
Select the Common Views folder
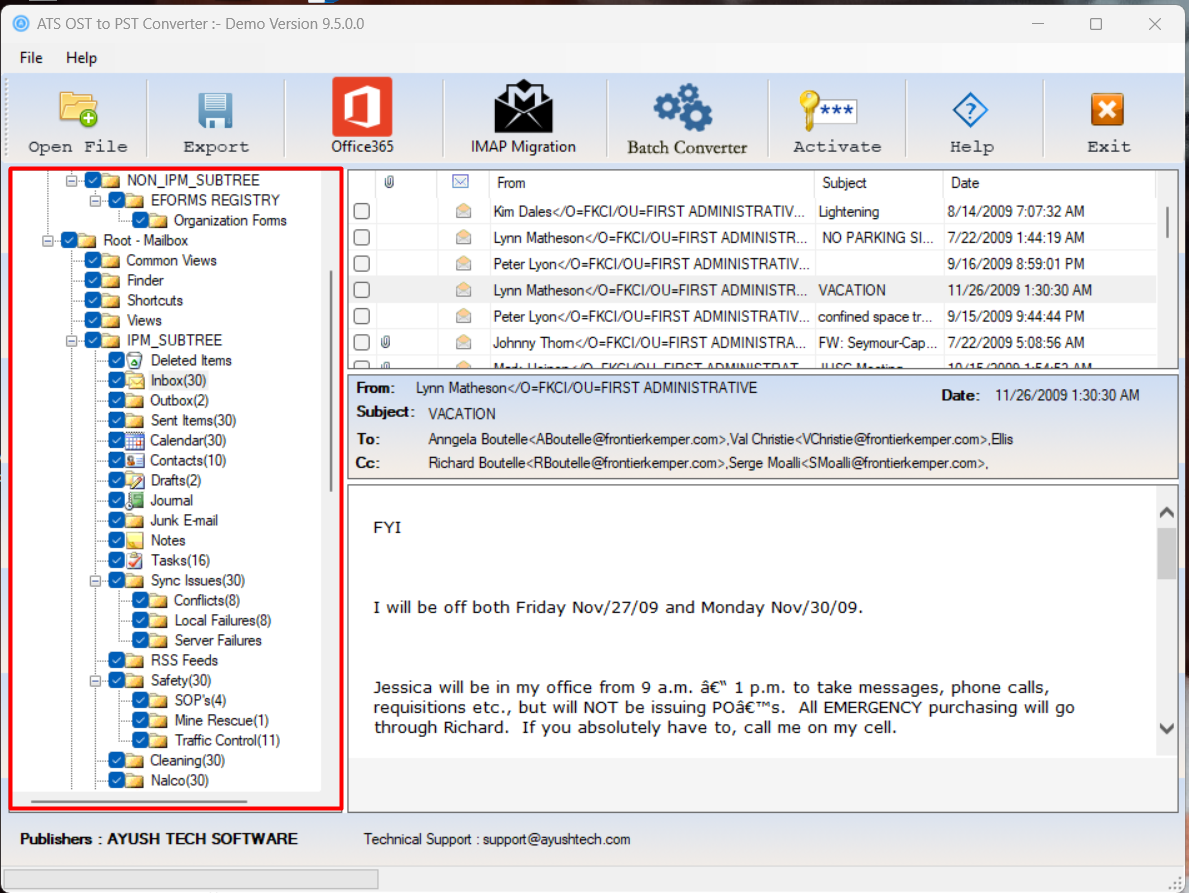coord(171,261)
